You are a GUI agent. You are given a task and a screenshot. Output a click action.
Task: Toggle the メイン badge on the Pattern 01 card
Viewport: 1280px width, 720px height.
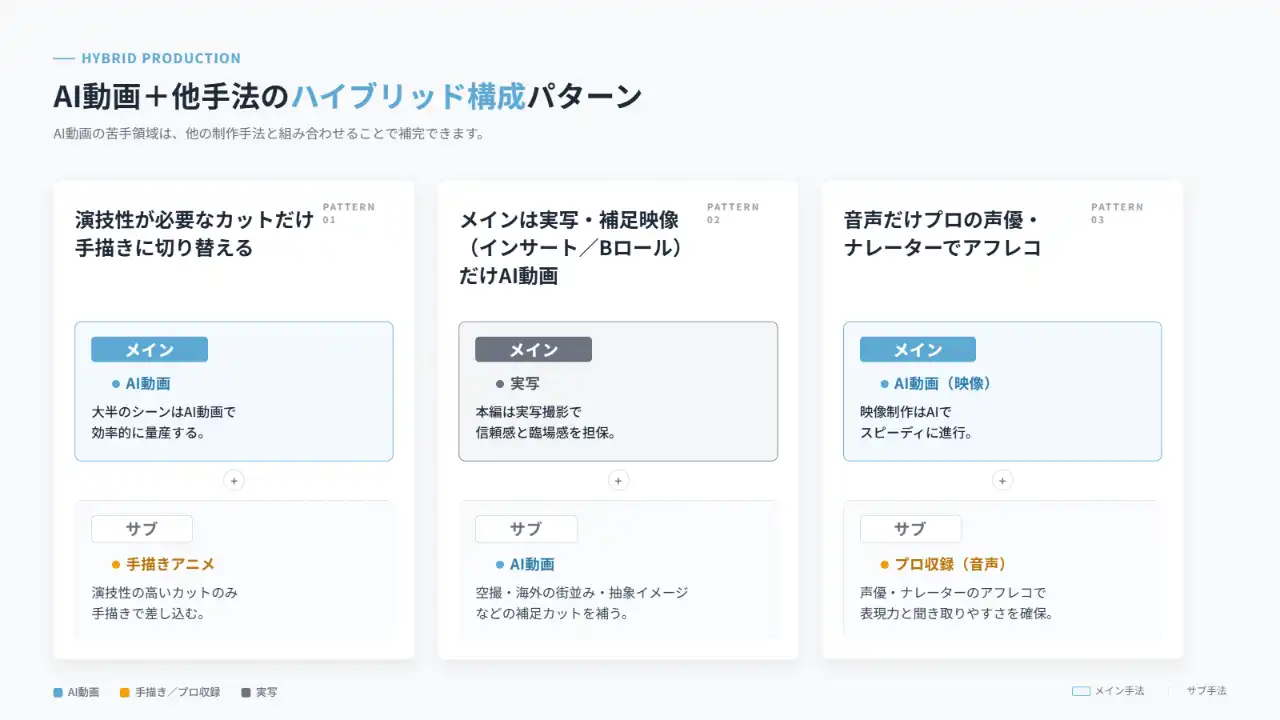pos(148,349)
